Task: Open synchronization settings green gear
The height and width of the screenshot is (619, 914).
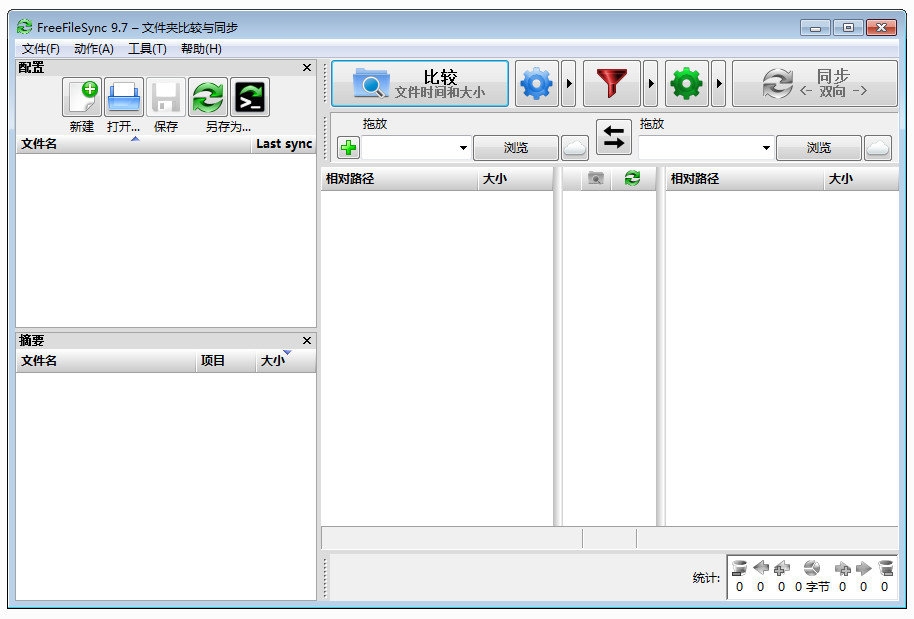Action: (686, 85)
